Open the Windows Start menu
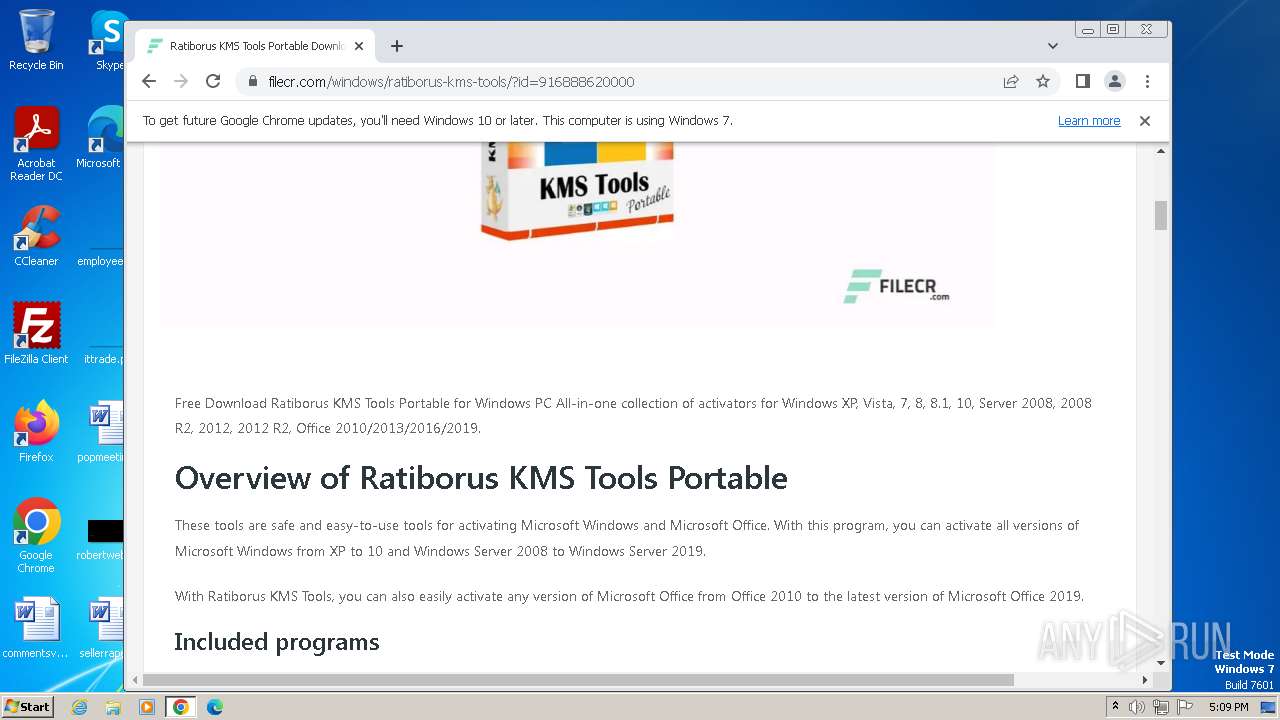The width and height of the screenshot is (1280, 720). tap(27, 707)
